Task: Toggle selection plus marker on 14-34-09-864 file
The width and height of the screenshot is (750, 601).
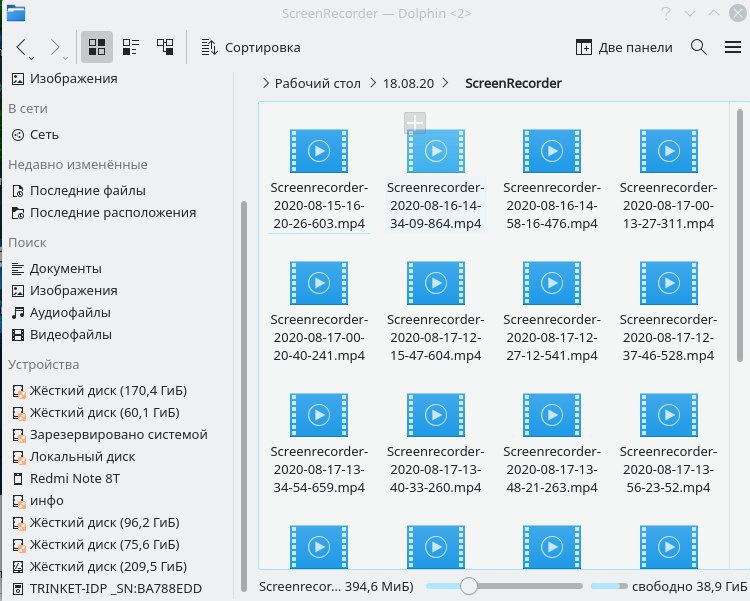Action: (x=415, y=123)
